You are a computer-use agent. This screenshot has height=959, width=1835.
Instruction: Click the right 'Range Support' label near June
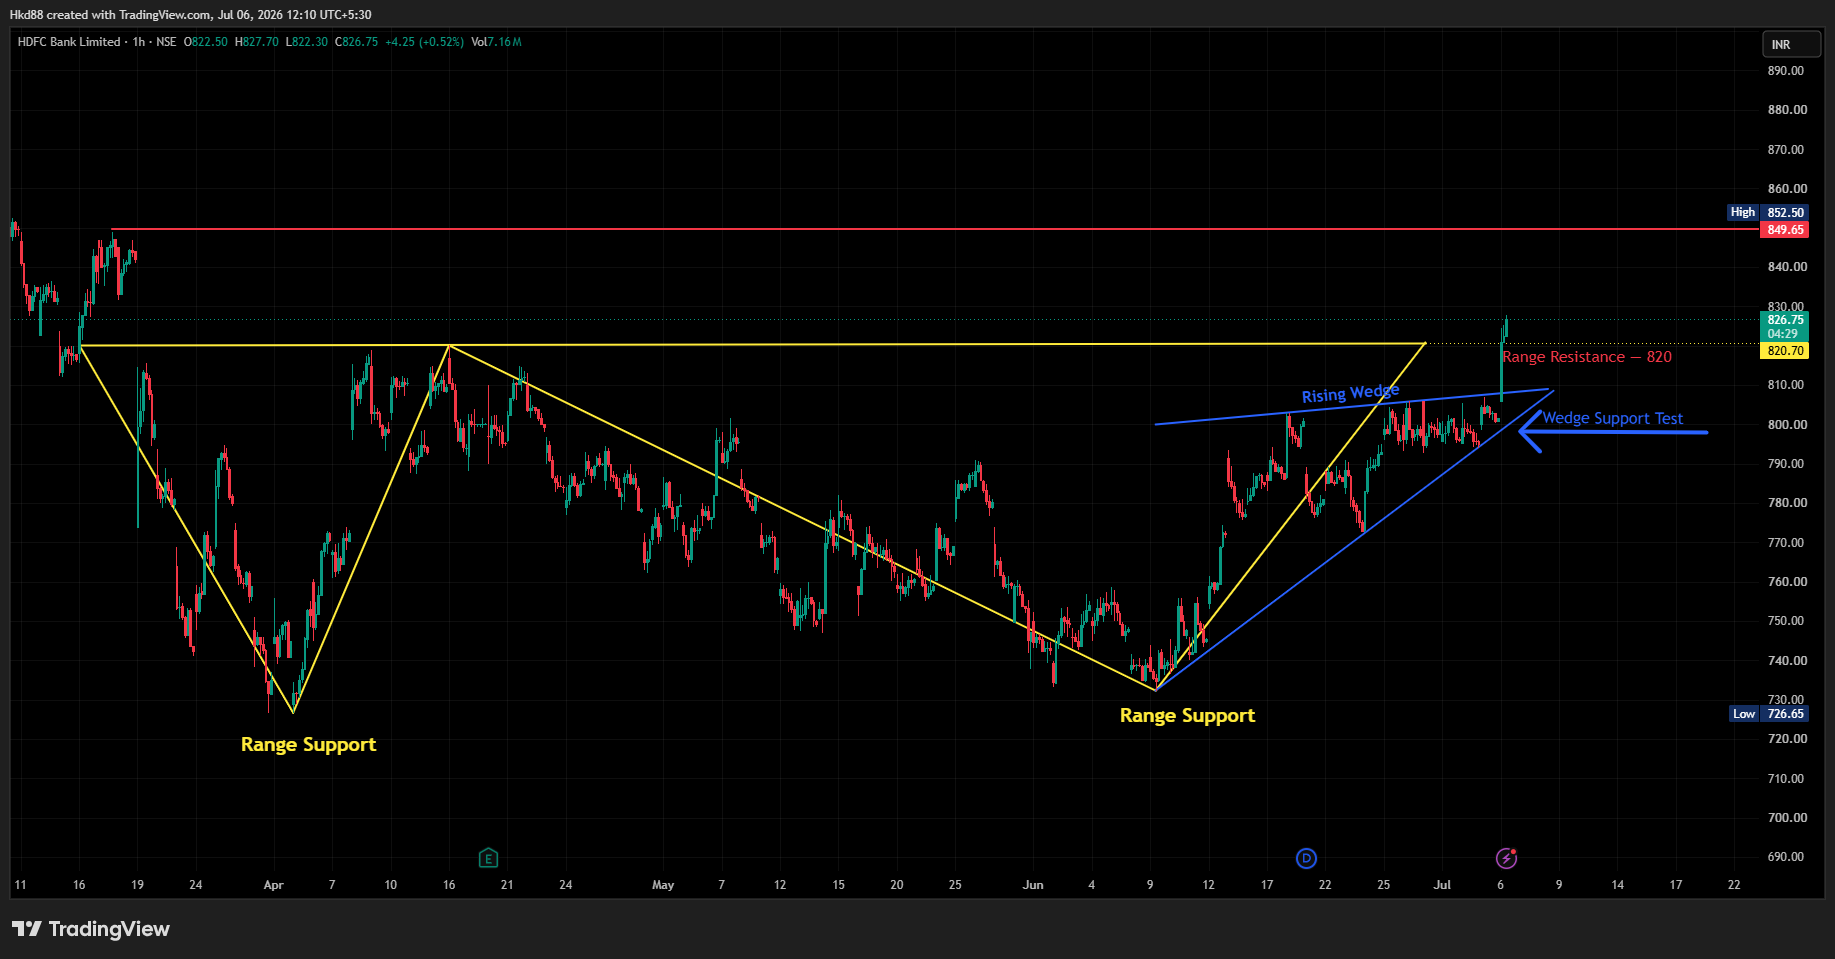point(1187,715)
